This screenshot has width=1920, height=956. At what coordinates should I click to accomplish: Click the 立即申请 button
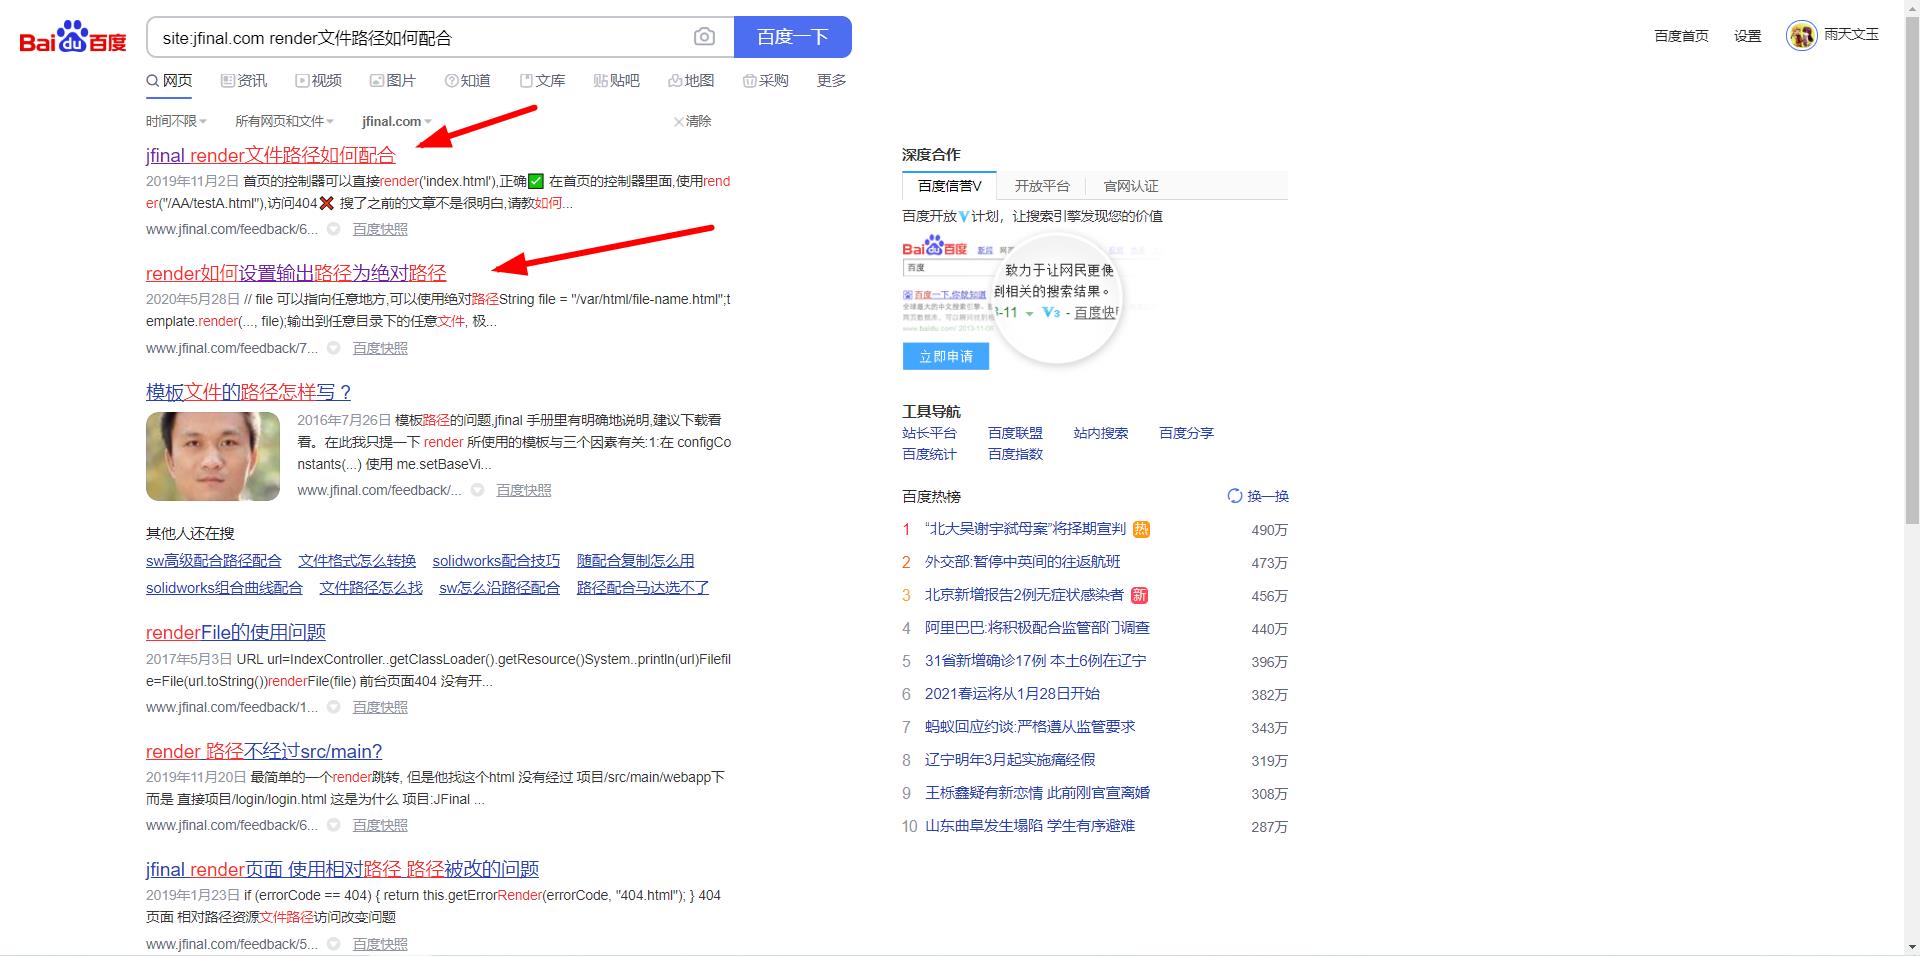pos(946,356)
